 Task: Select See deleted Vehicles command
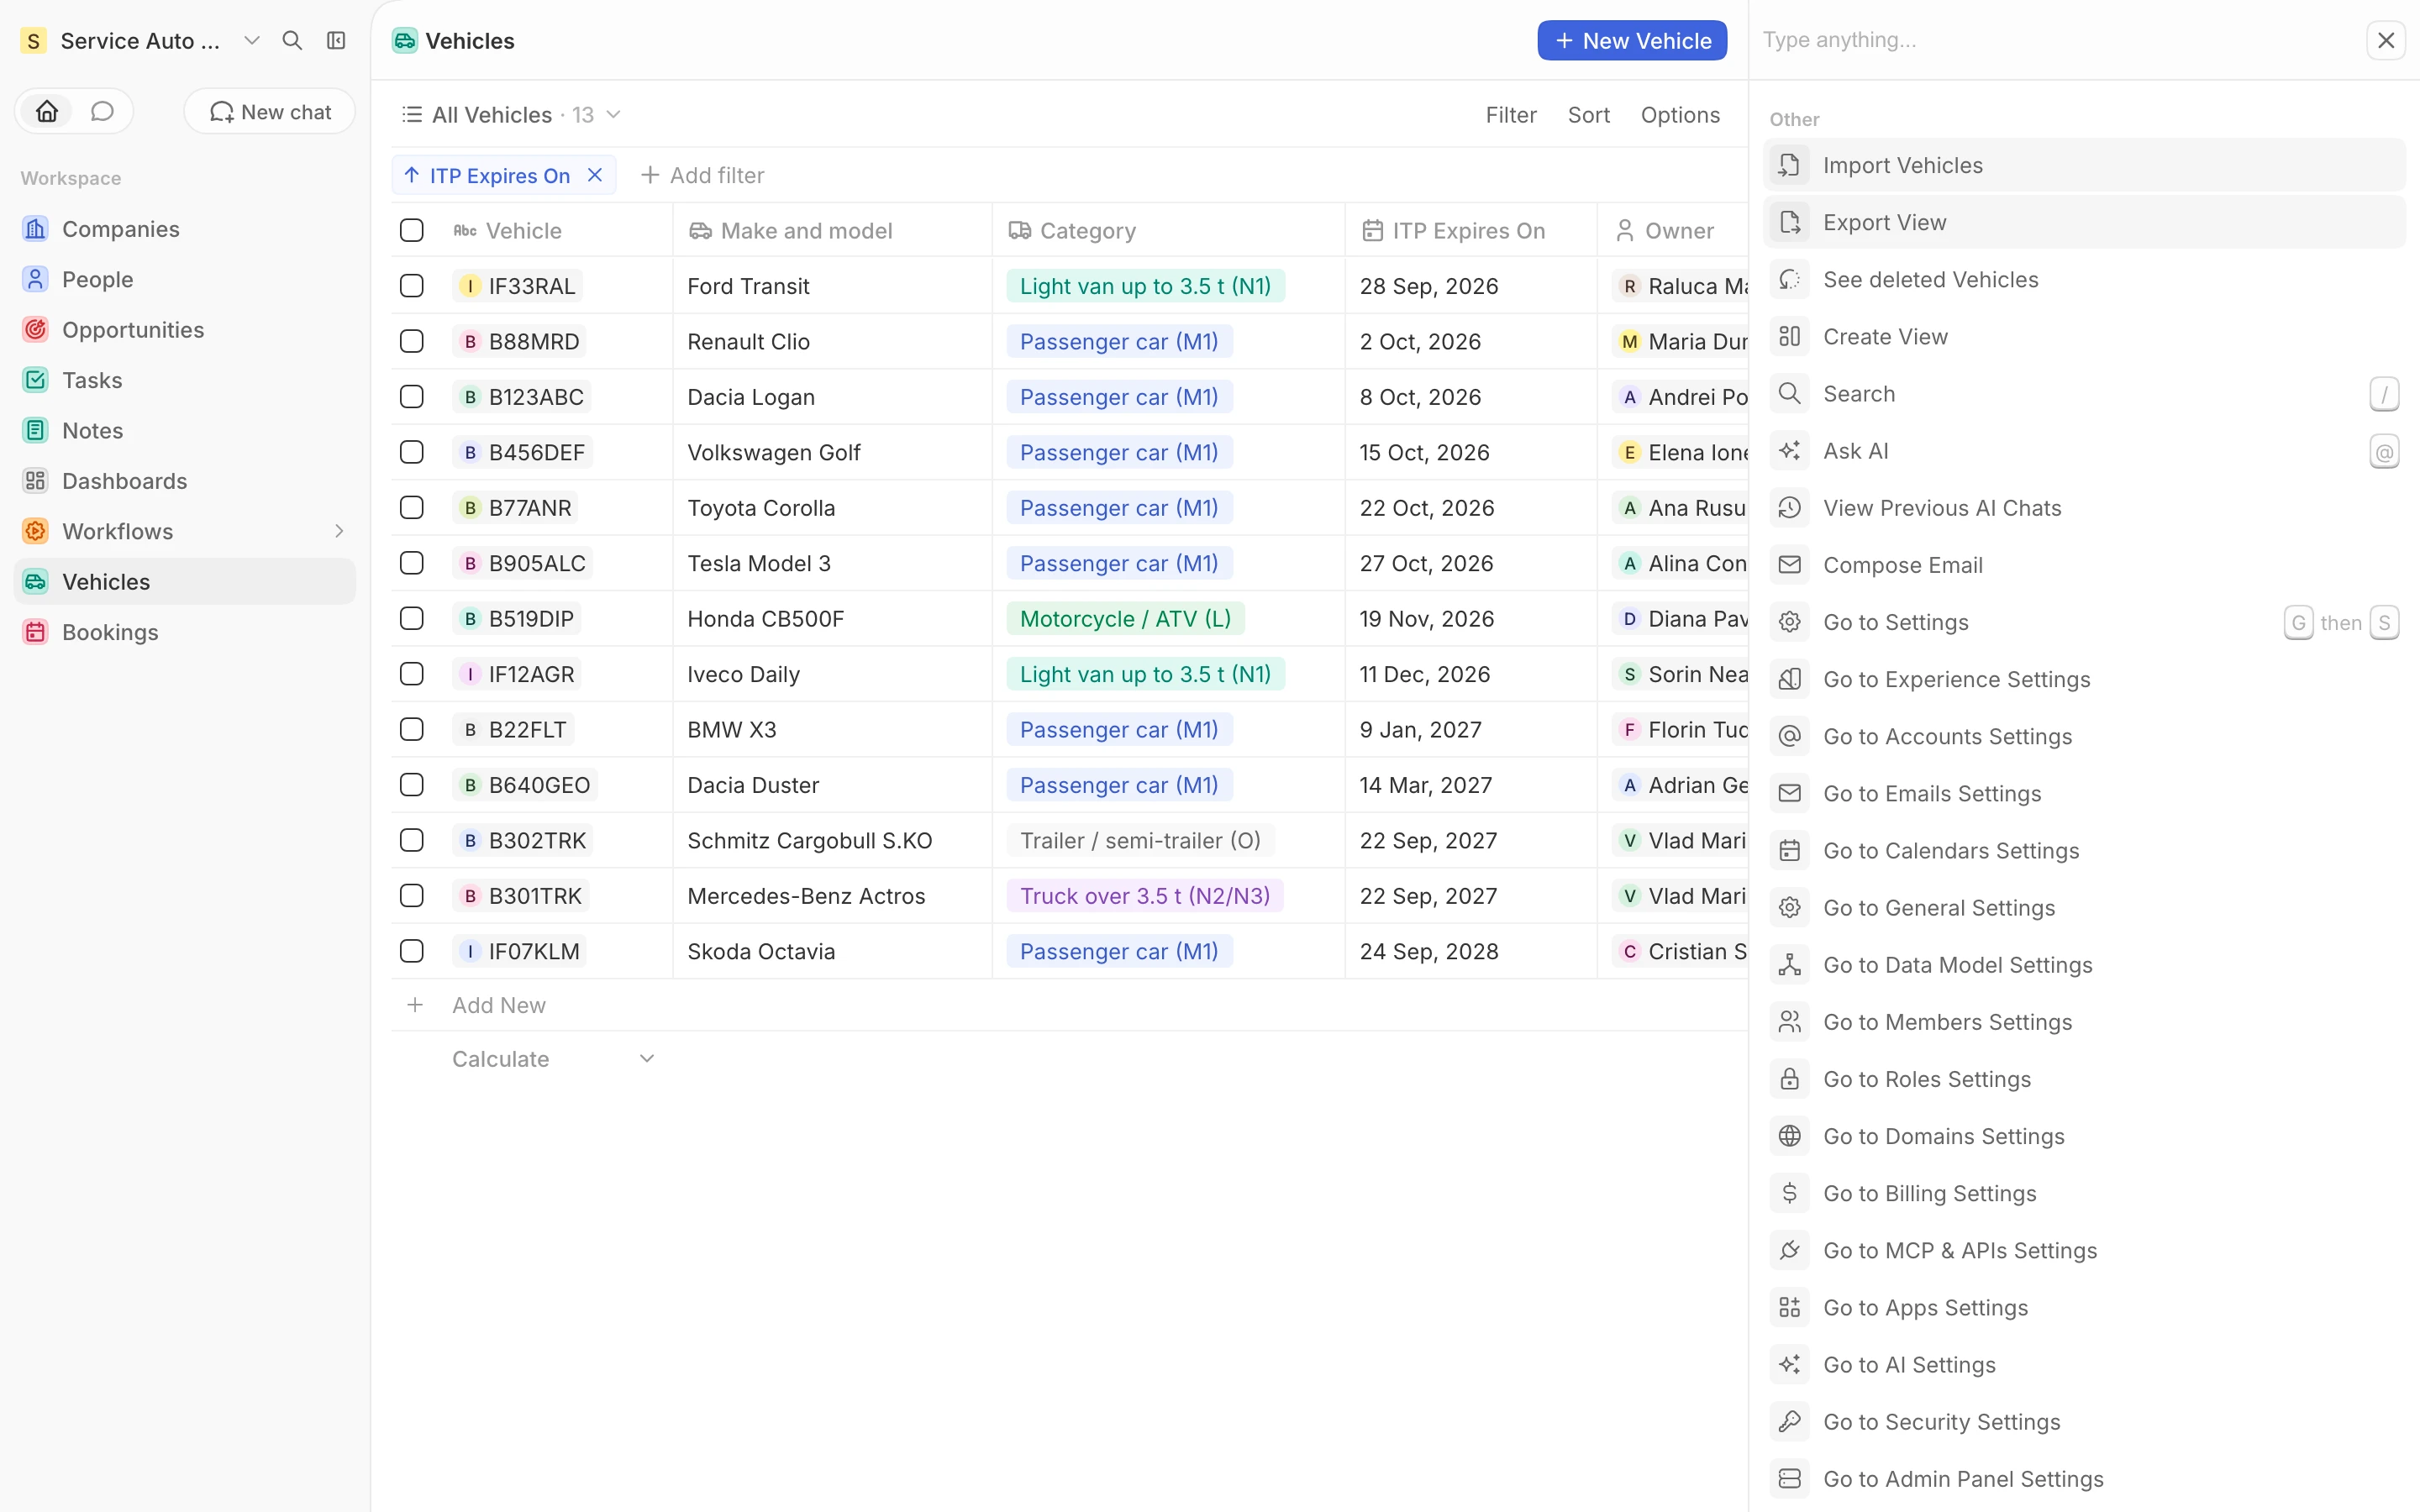pos(2084,279)
